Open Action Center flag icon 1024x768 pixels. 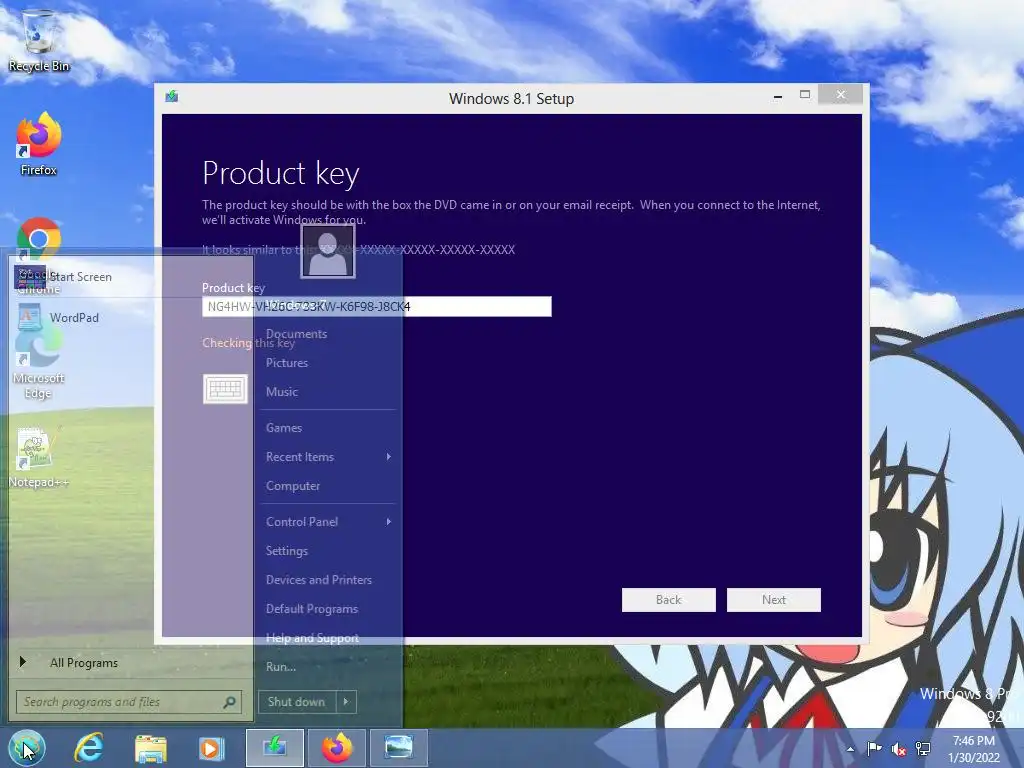(874, 749)
